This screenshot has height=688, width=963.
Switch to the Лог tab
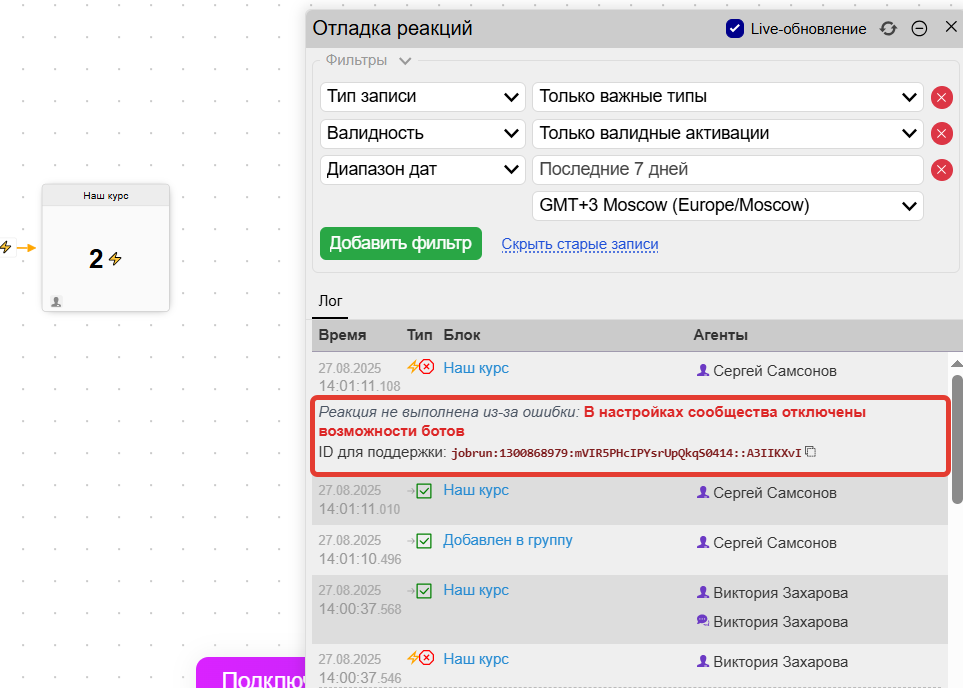[330, 301]
